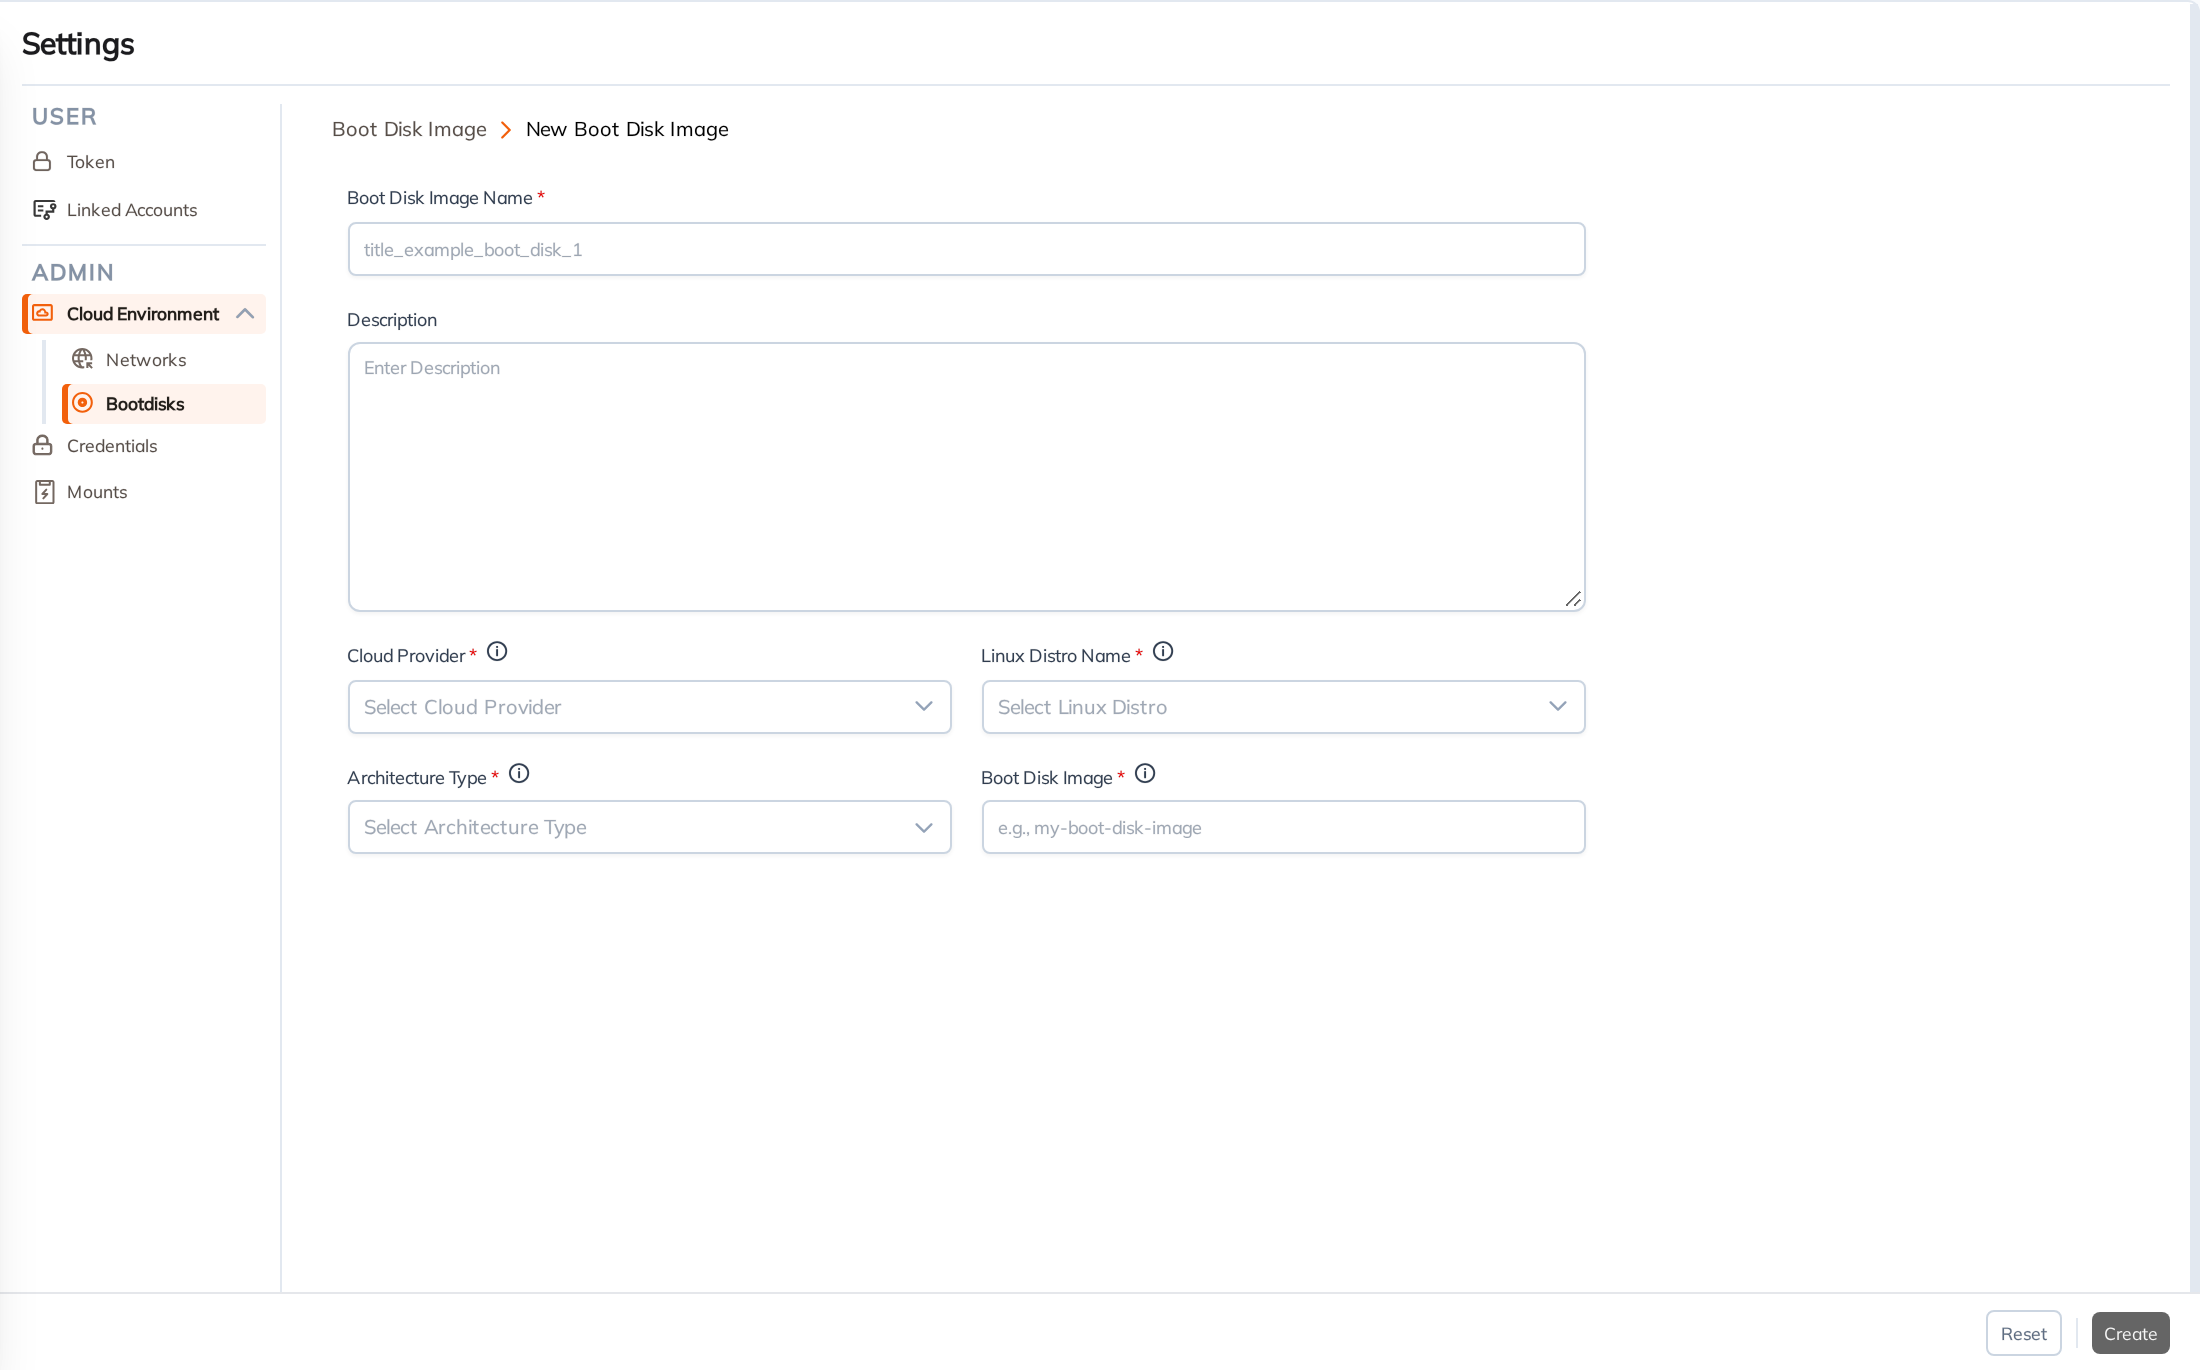
Task: Click the New Boot Disk Image breadcrumb
Action: click(627, 129)
